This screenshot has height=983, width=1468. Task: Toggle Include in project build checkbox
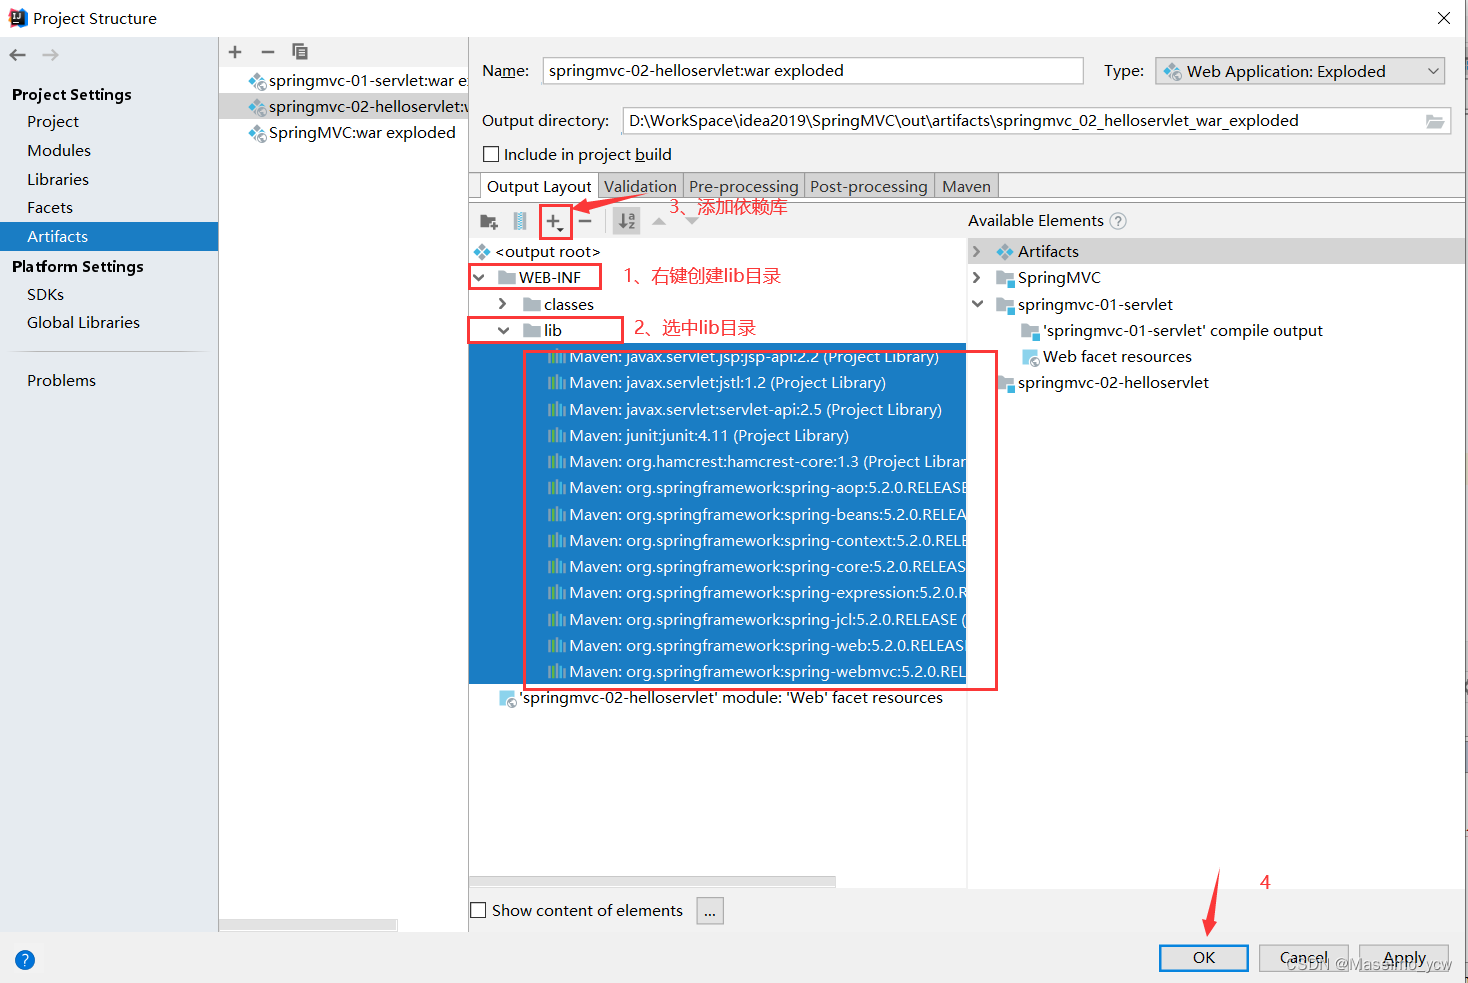pos(491,154)
